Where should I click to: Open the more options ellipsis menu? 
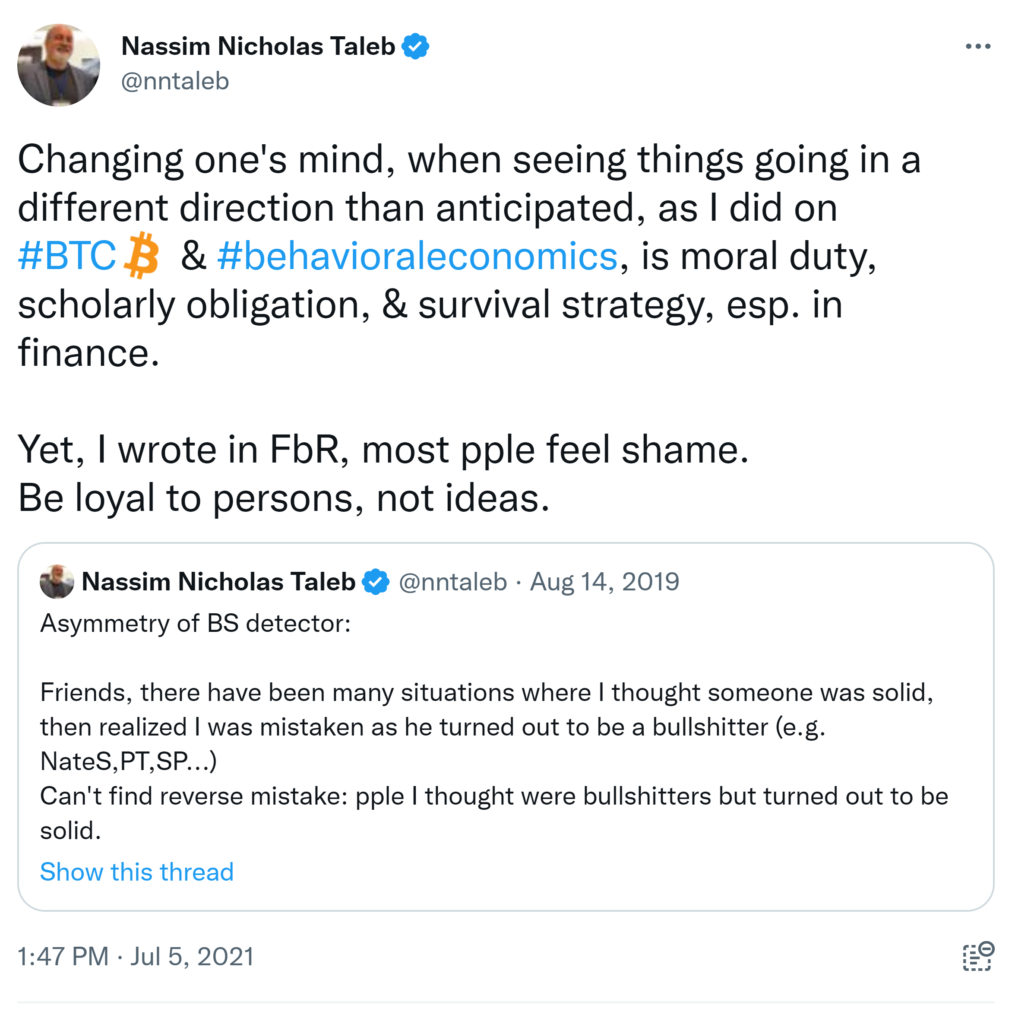[978, 47]
